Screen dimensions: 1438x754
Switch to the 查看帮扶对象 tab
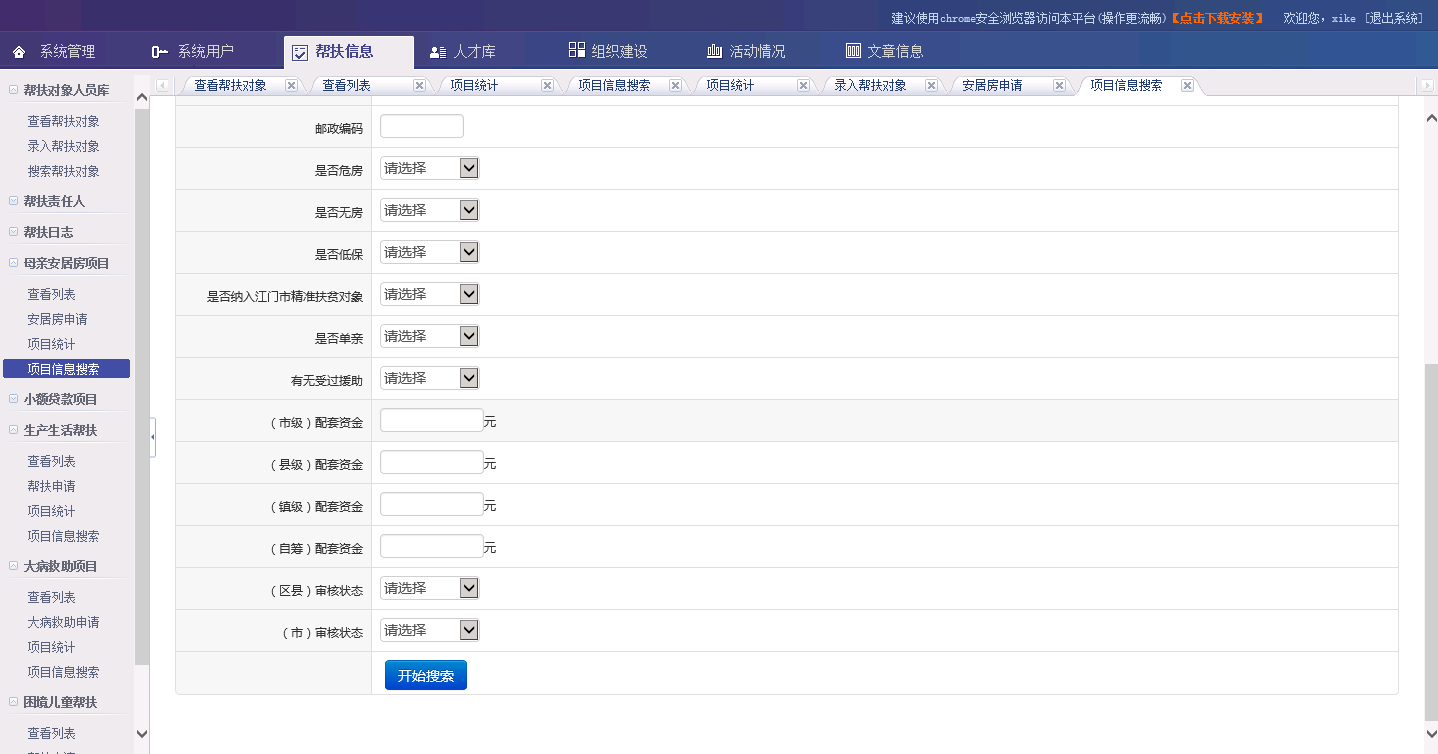(230, 86)
